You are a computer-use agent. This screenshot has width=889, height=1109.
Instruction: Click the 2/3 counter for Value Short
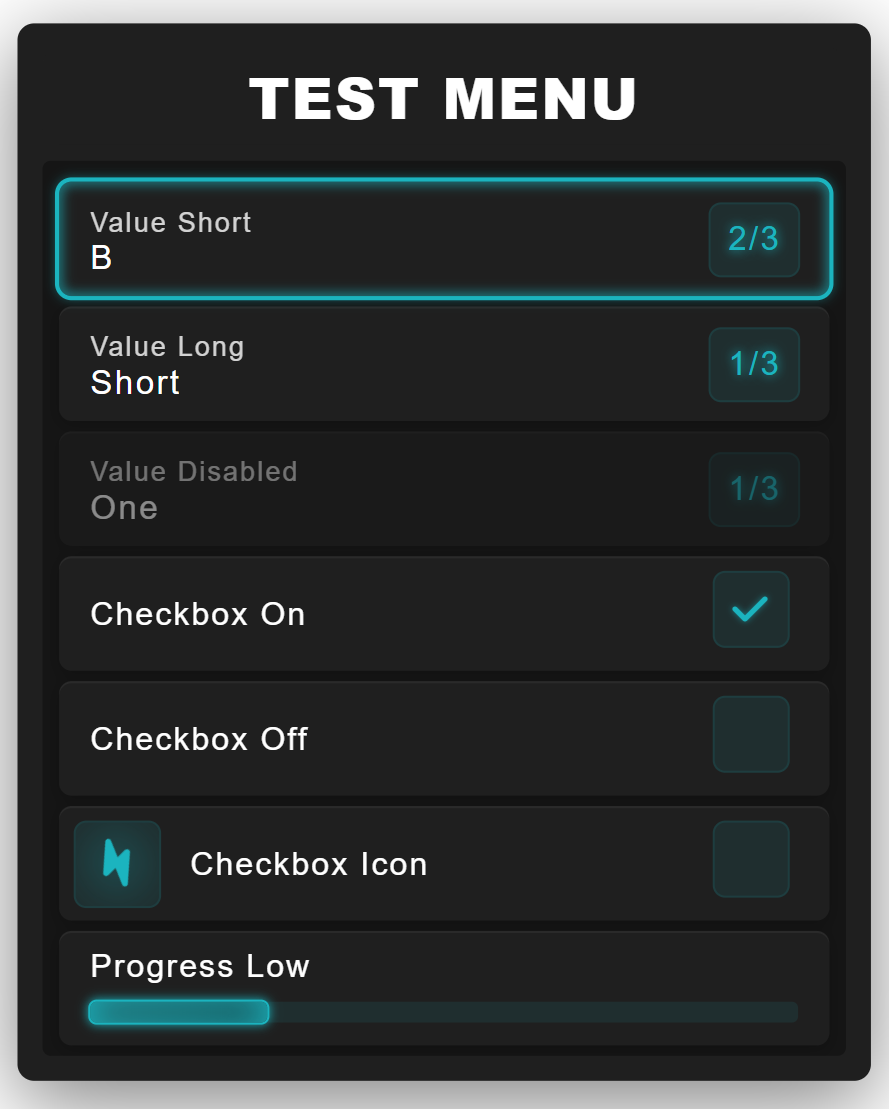754,240
